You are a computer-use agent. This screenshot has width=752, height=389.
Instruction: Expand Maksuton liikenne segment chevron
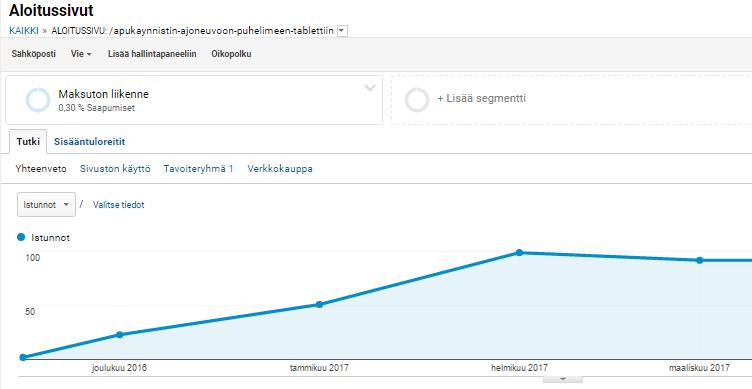pos(370,88)
